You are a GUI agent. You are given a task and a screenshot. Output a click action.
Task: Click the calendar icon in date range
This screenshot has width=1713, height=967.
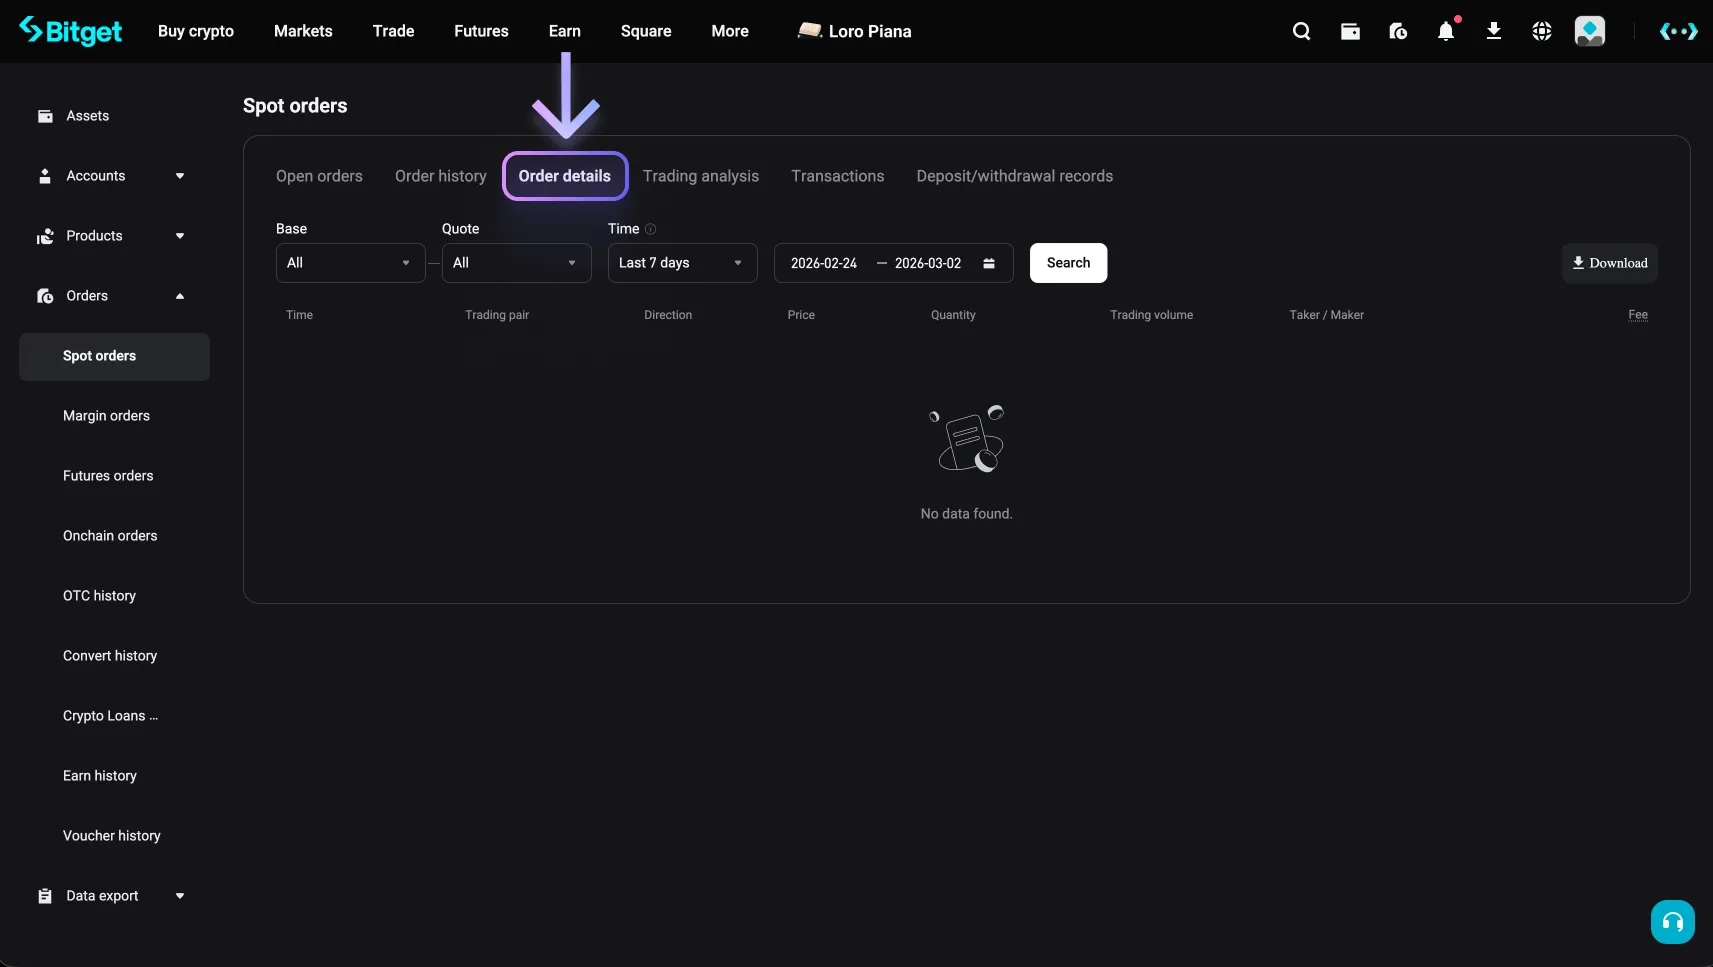click(x=989, y=263)
